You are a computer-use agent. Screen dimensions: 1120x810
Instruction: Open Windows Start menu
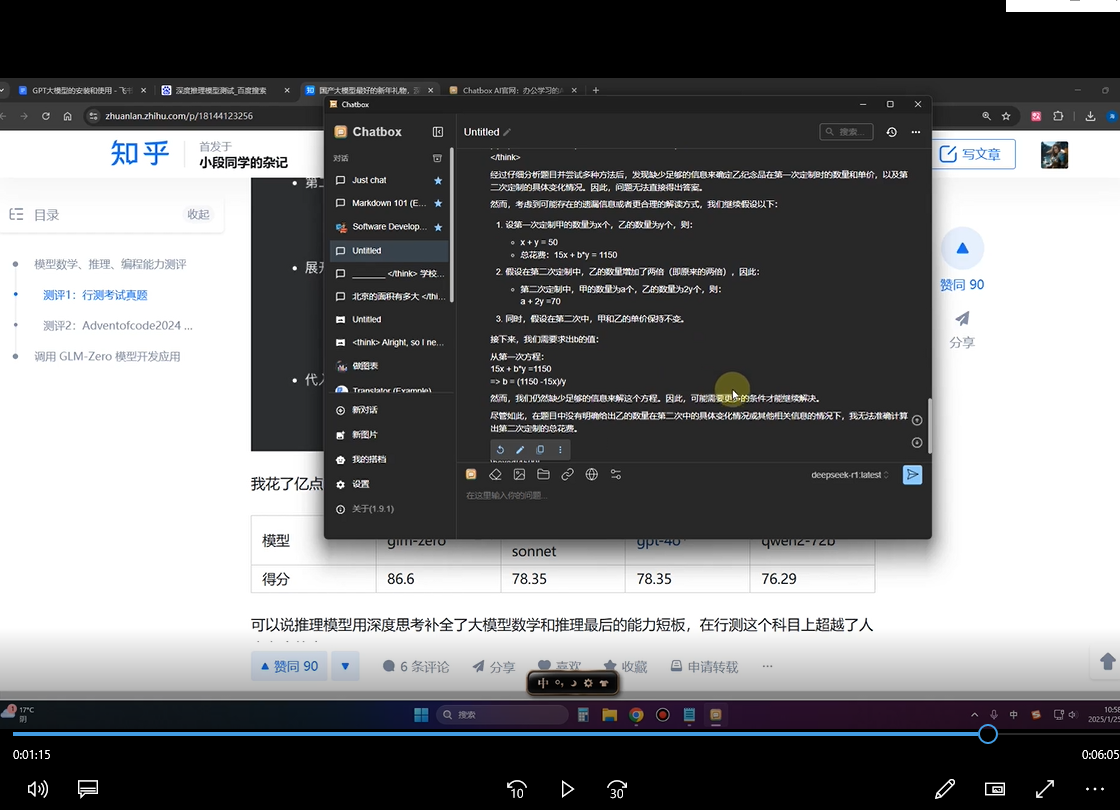421,715
